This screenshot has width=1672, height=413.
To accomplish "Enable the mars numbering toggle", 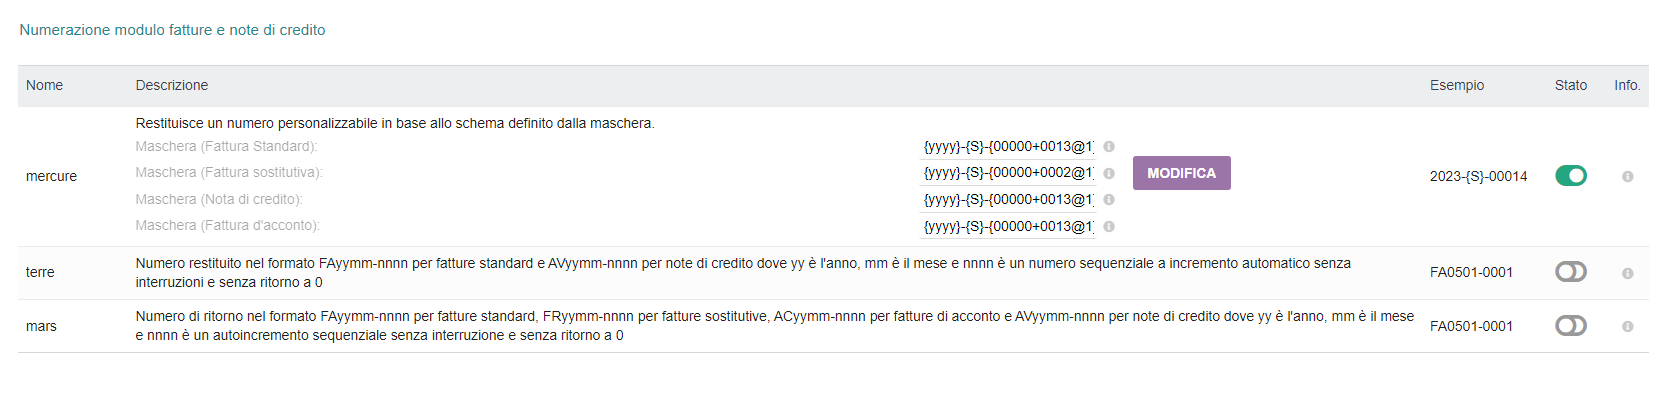I will click(x=1571, y=326).
